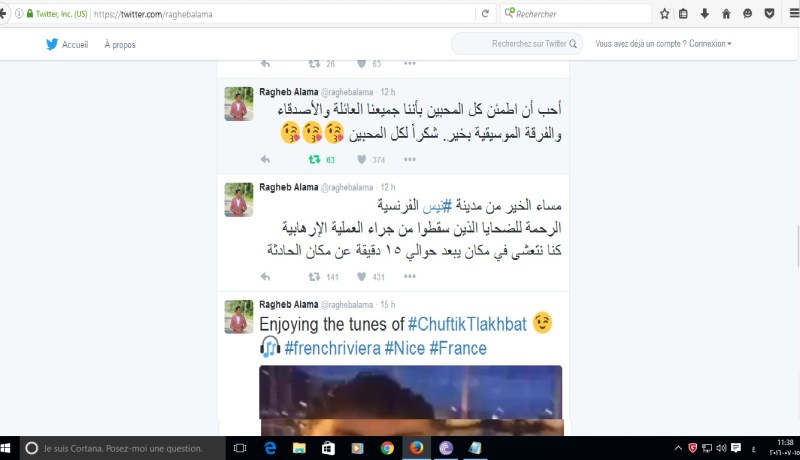
Task: Reload the page with the refresh button
Action: pos(485,14)
